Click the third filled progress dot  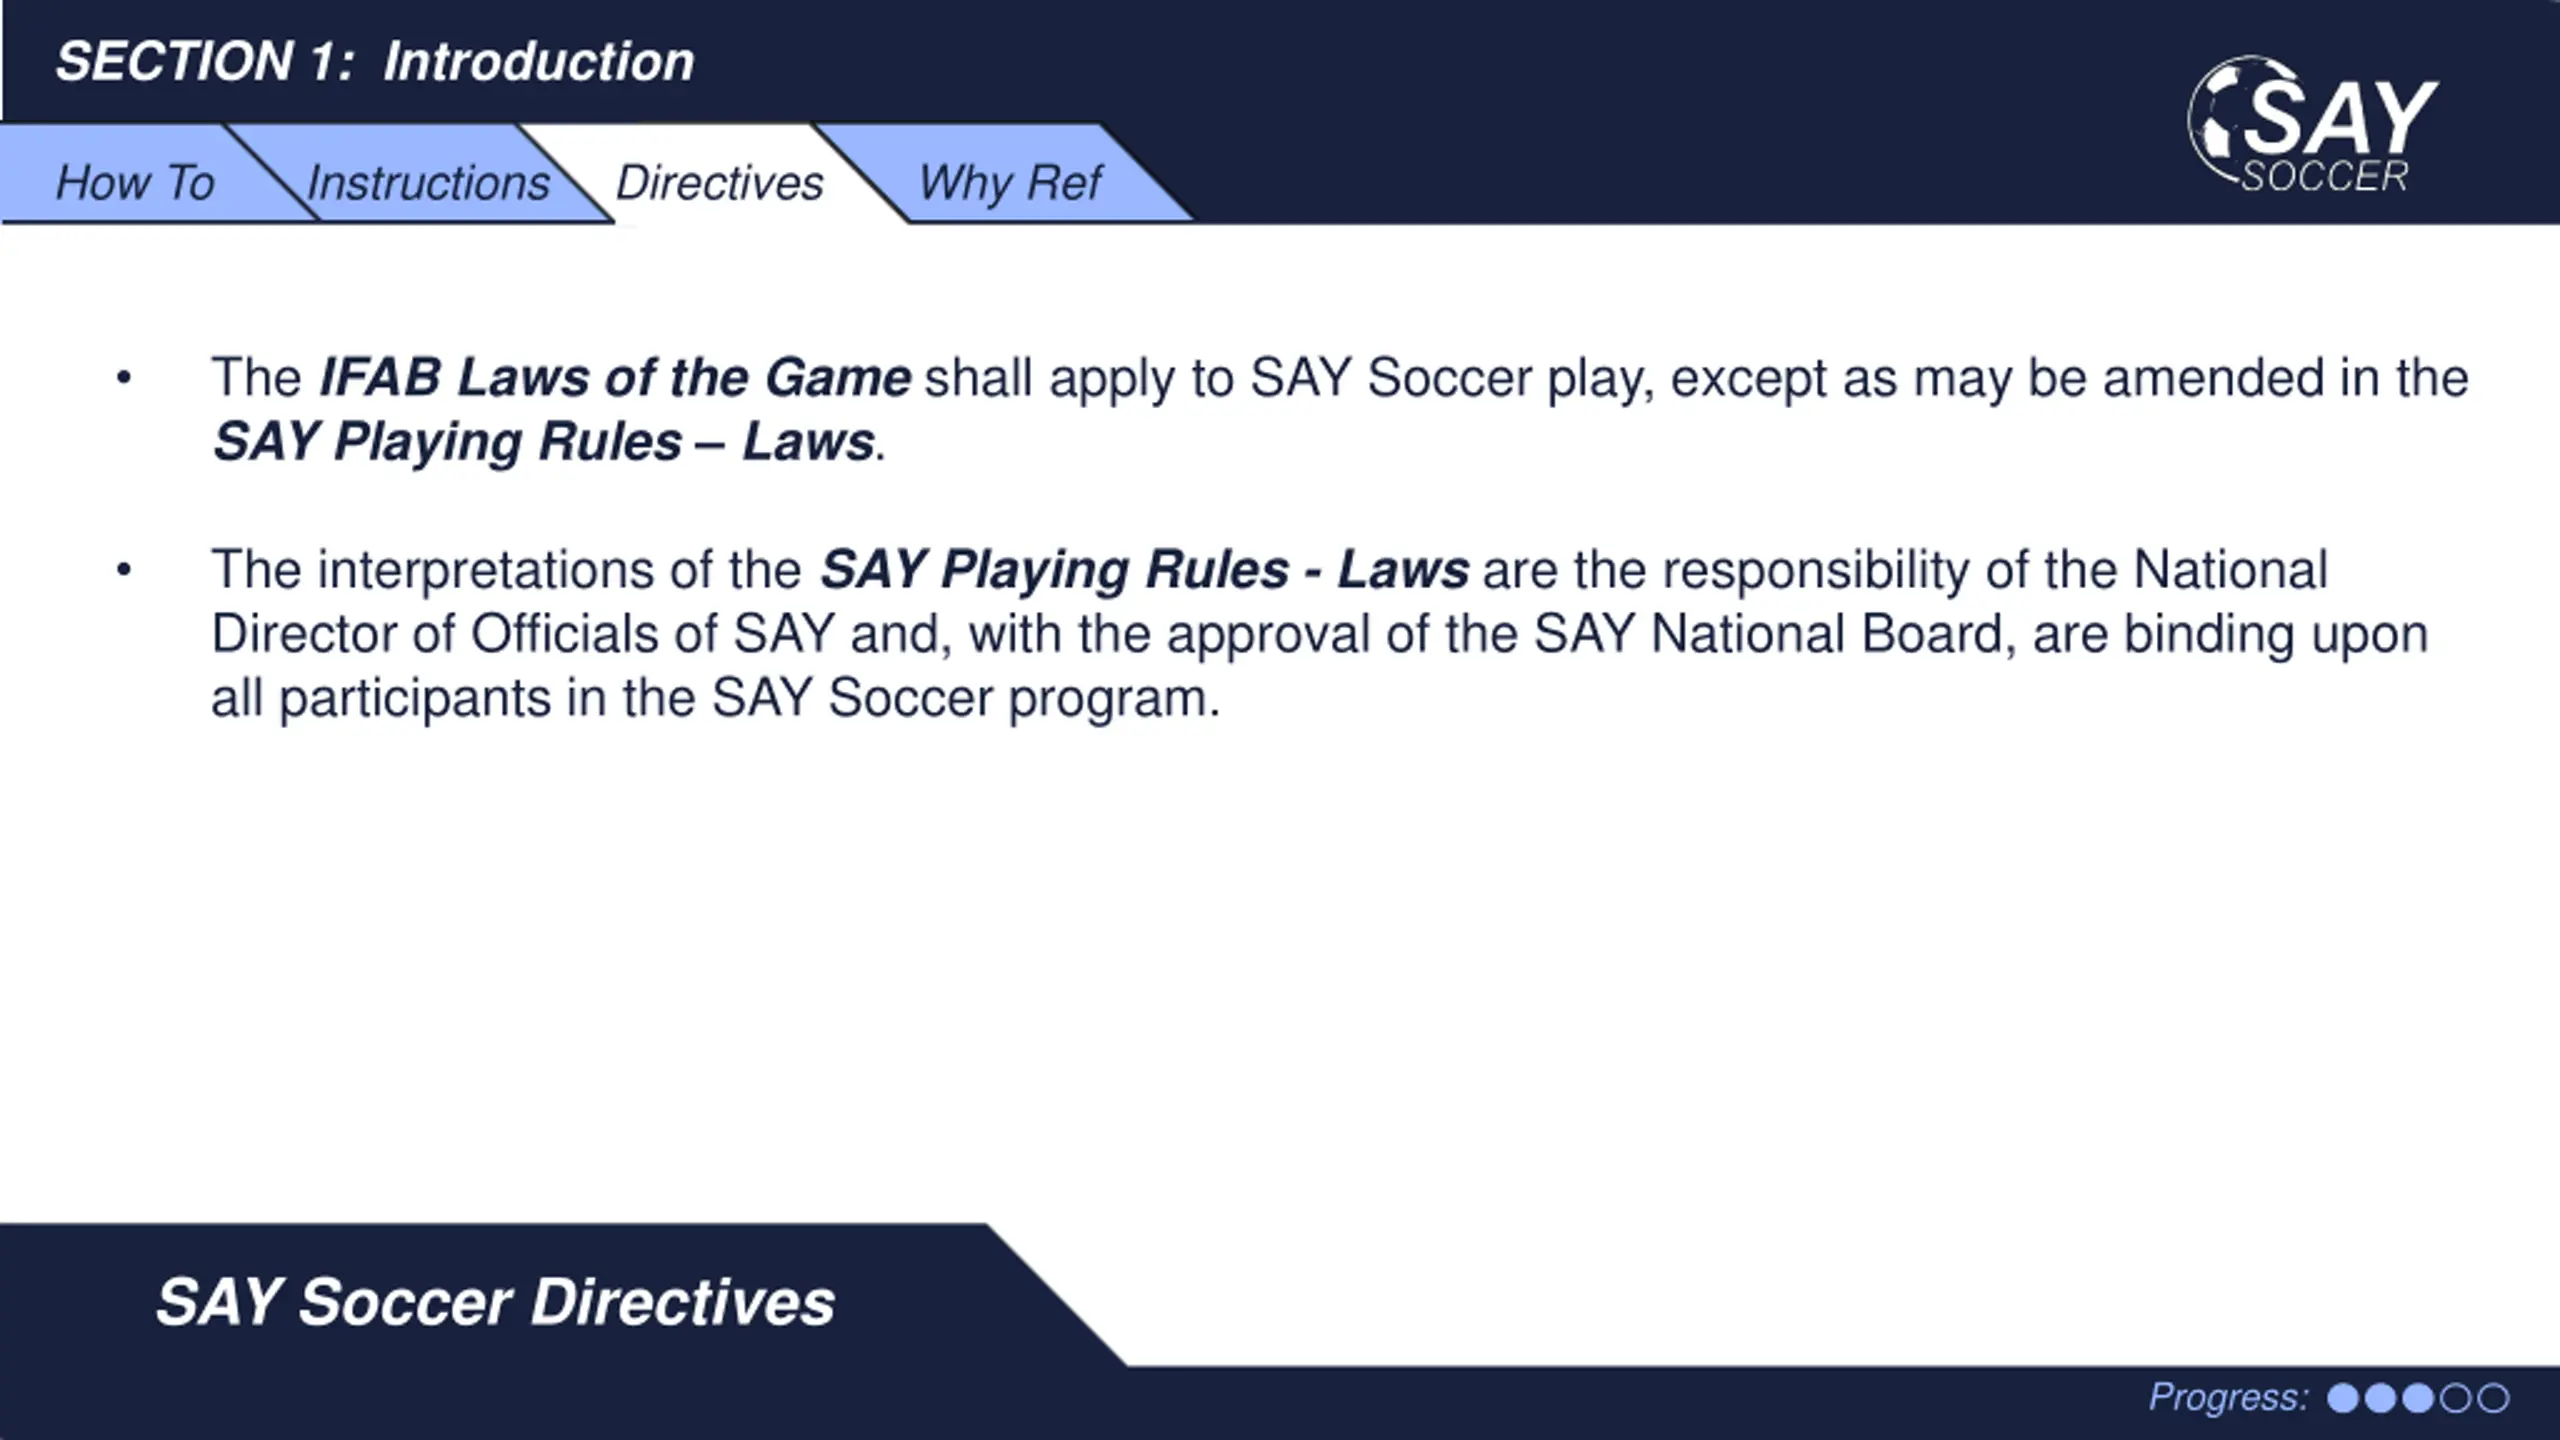coord(2418,1398)
